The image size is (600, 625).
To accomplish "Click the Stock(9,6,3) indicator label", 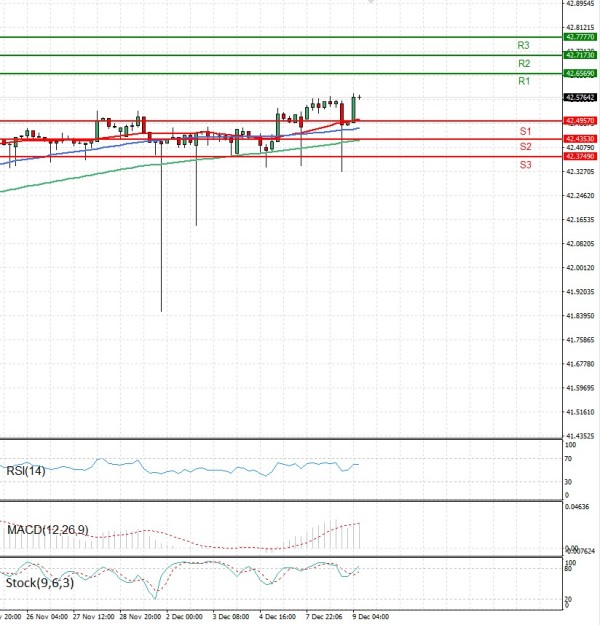I will [39, 582].
